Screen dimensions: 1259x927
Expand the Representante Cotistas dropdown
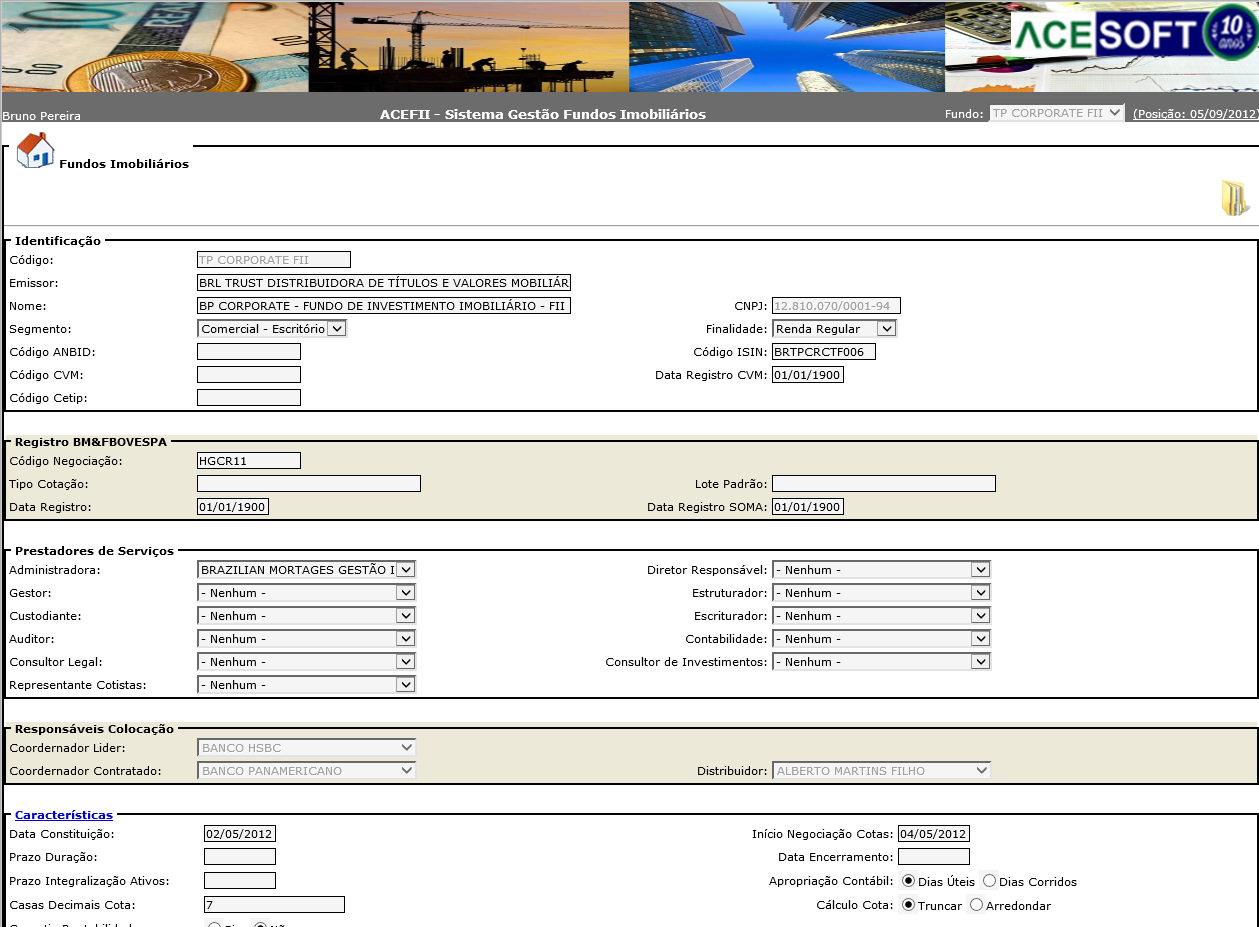306,685
